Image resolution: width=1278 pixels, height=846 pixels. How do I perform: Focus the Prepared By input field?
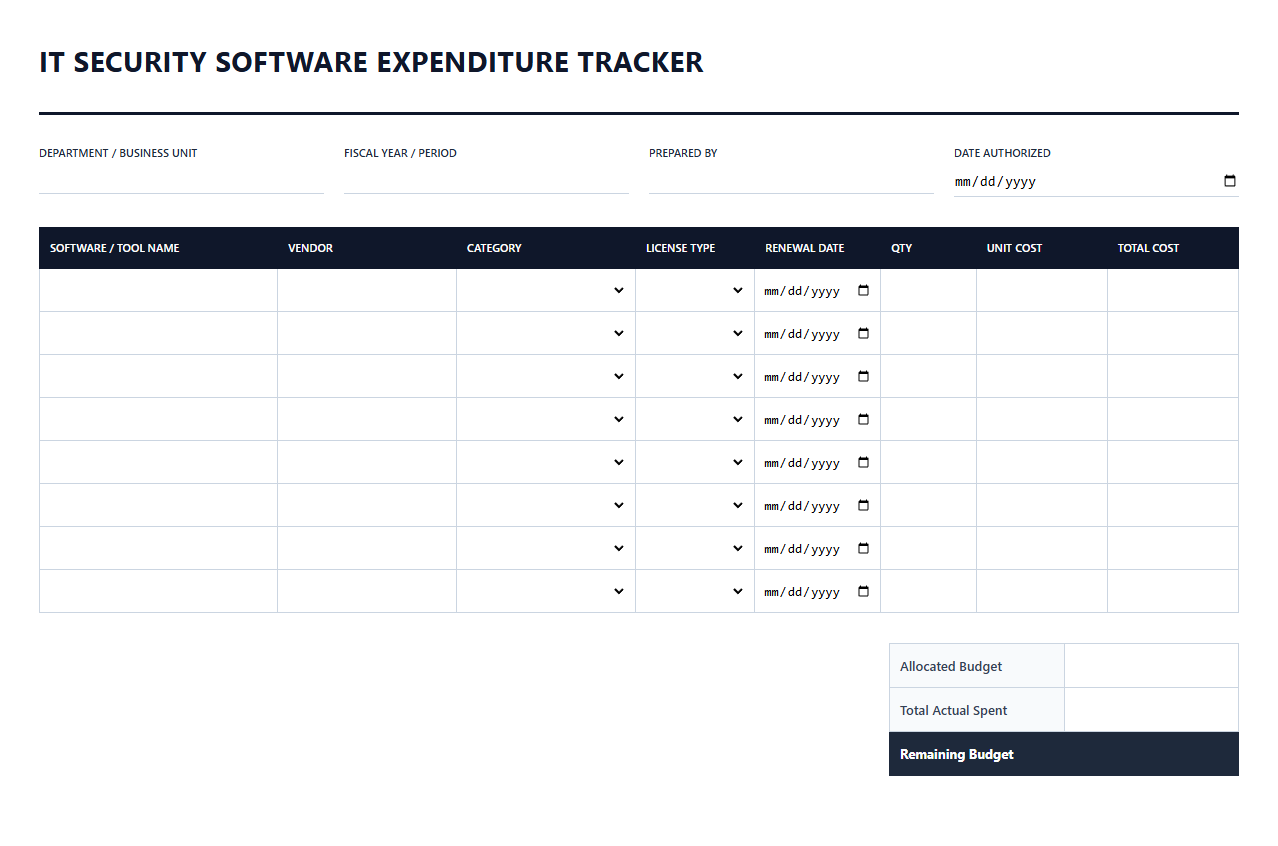click(x=791, y=180)
